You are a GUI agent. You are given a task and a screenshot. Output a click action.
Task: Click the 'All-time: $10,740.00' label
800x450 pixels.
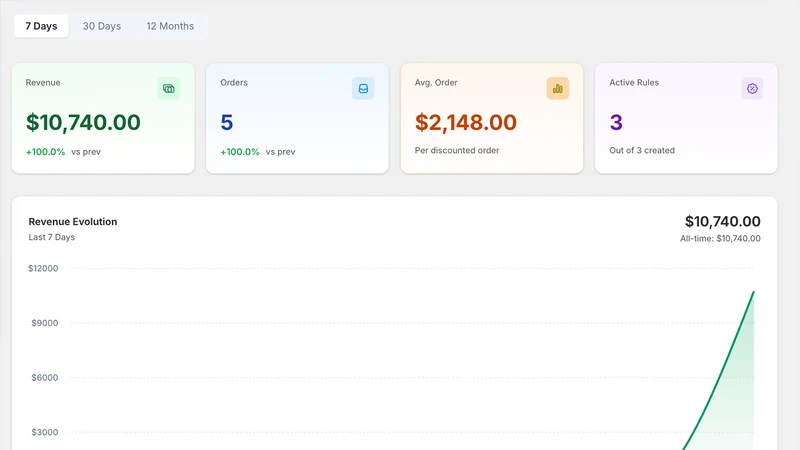pos(720,238)
